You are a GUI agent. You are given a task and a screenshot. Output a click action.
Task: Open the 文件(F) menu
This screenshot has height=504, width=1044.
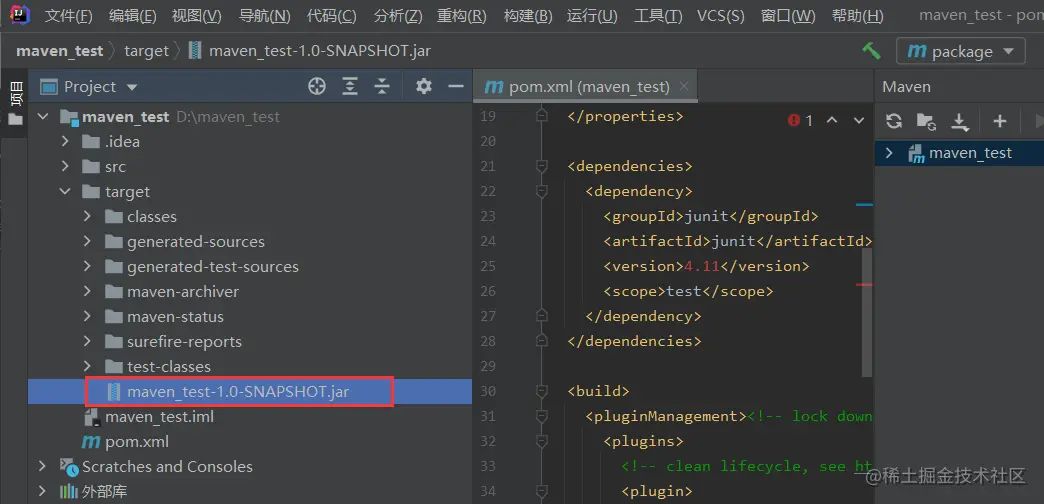coord(69,16)
